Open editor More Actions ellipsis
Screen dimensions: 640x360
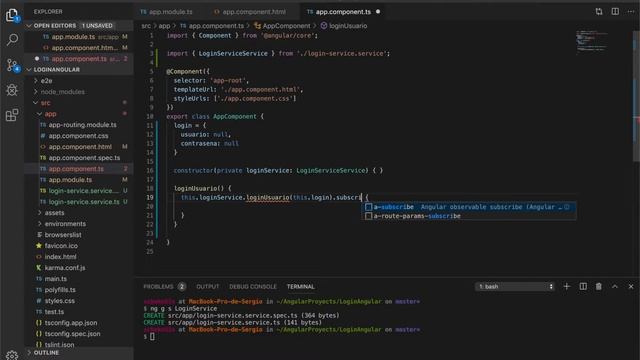(631, 12)
